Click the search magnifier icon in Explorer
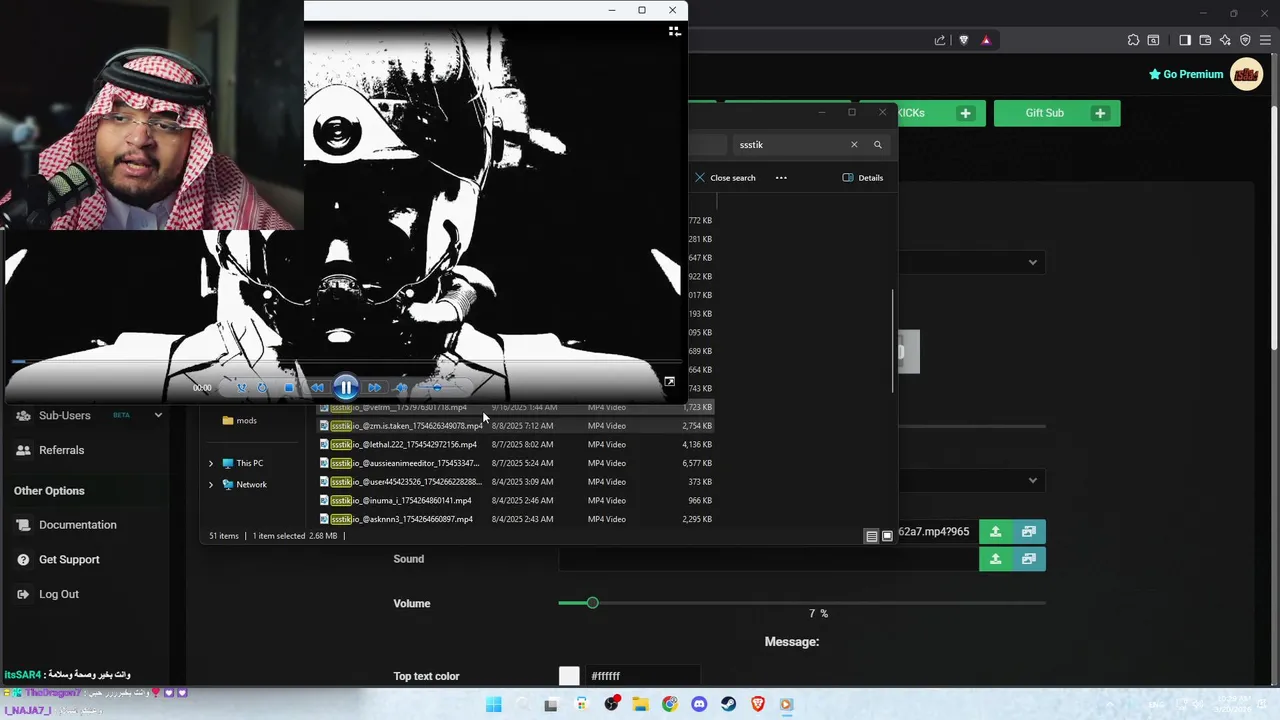Image resolution: width=1280 pixels, height=720 pixels. pos(878,145)
